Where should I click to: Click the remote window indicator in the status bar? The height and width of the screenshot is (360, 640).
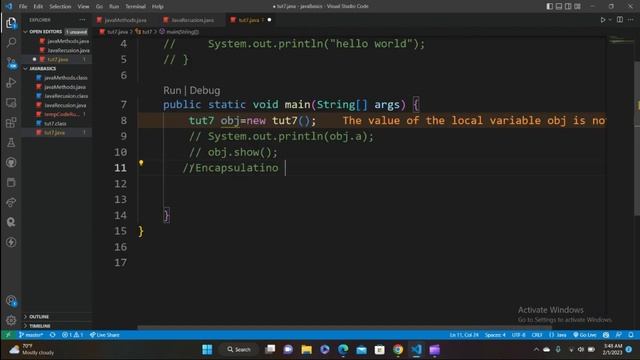(8, 335)
